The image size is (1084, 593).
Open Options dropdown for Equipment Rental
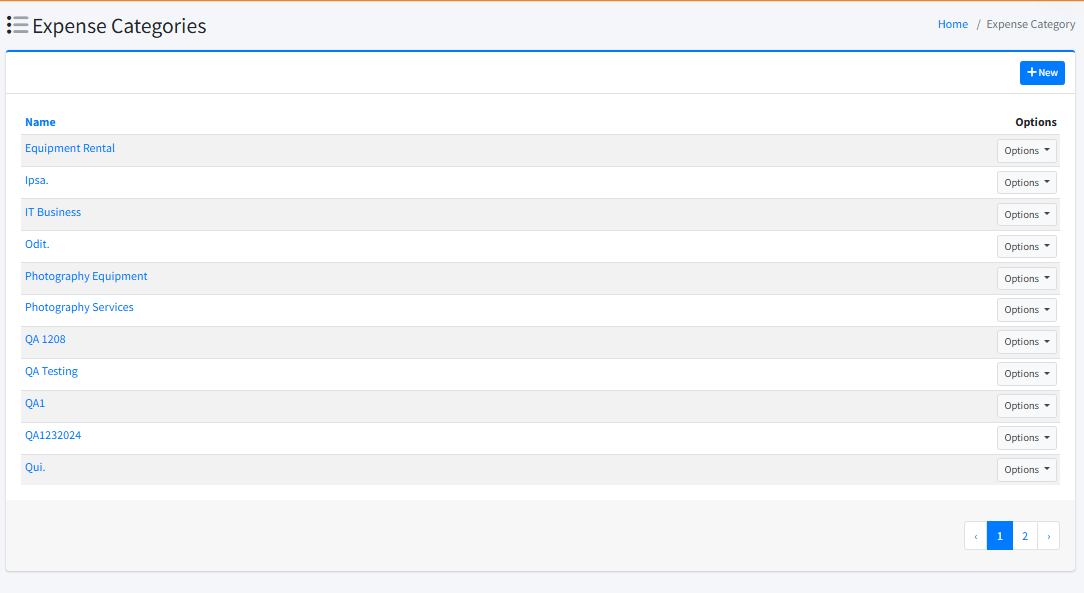click(1026, 151)
